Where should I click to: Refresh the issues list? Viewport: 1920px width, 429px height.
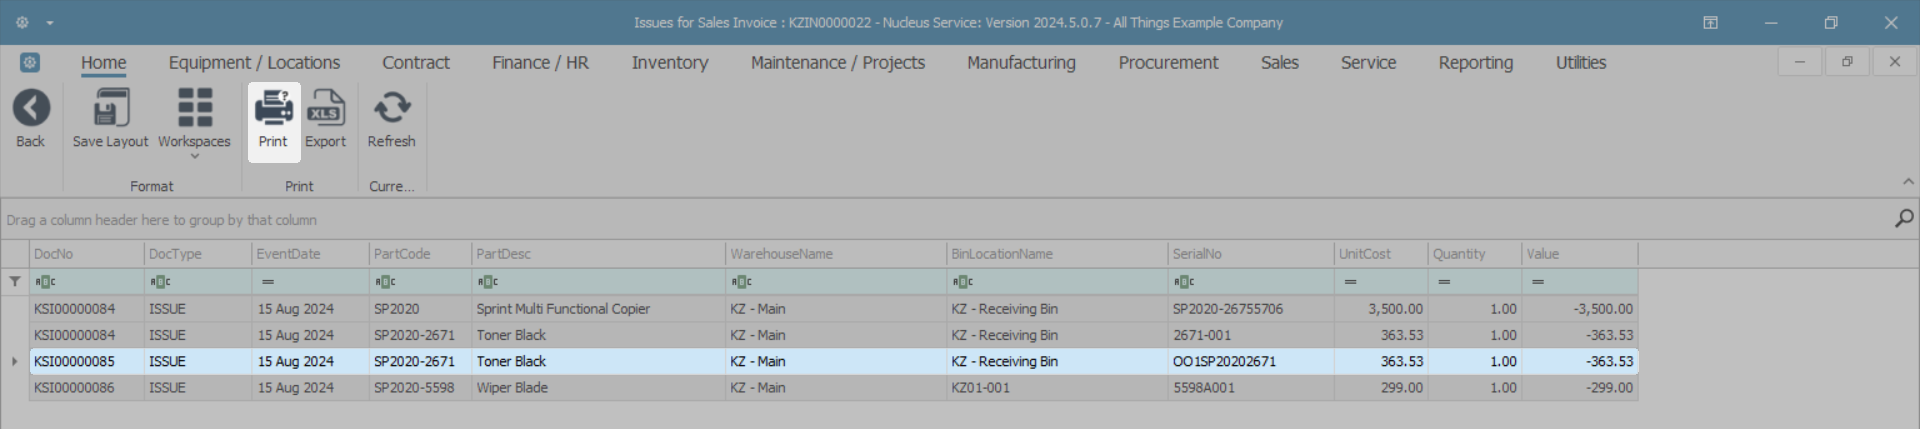[391, 109]
